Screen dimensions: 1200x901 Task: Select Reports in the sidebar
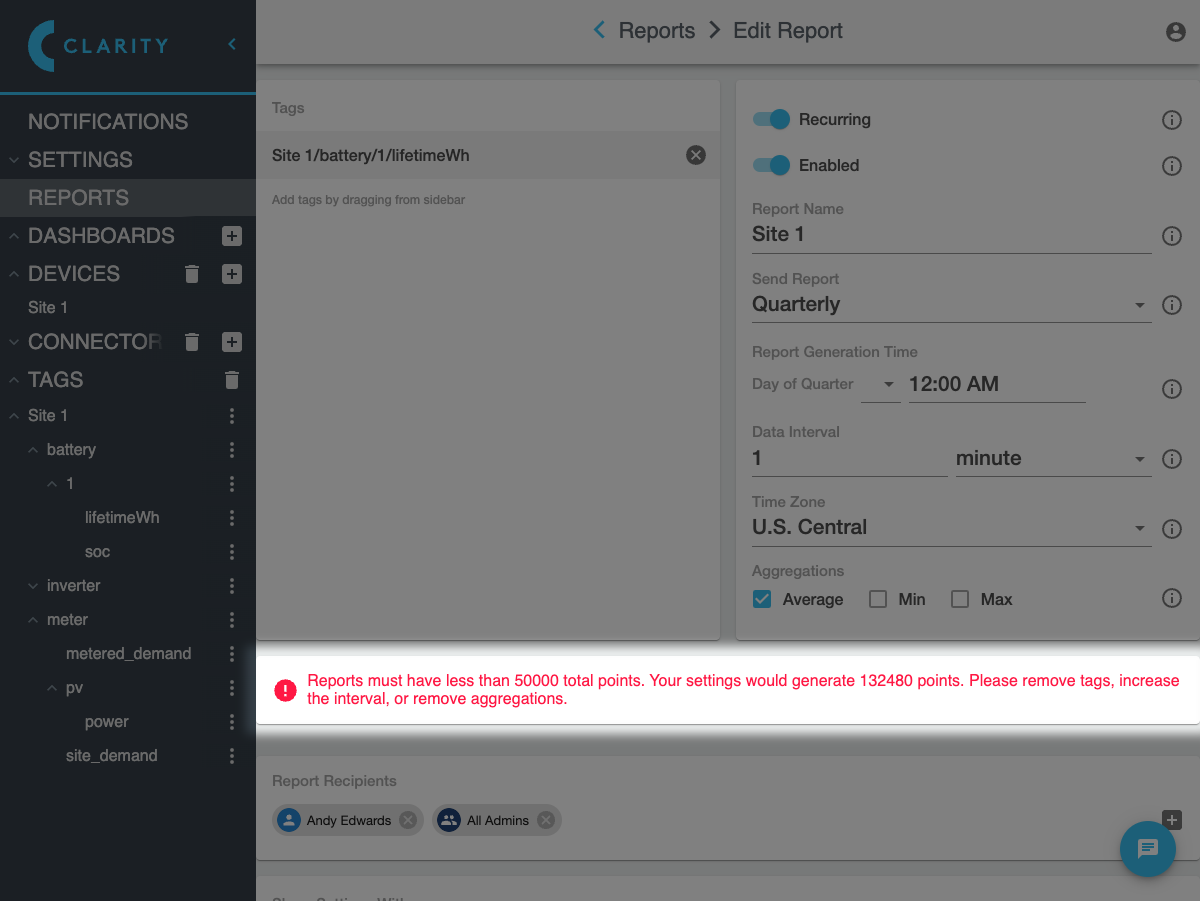tap(78, 198)
